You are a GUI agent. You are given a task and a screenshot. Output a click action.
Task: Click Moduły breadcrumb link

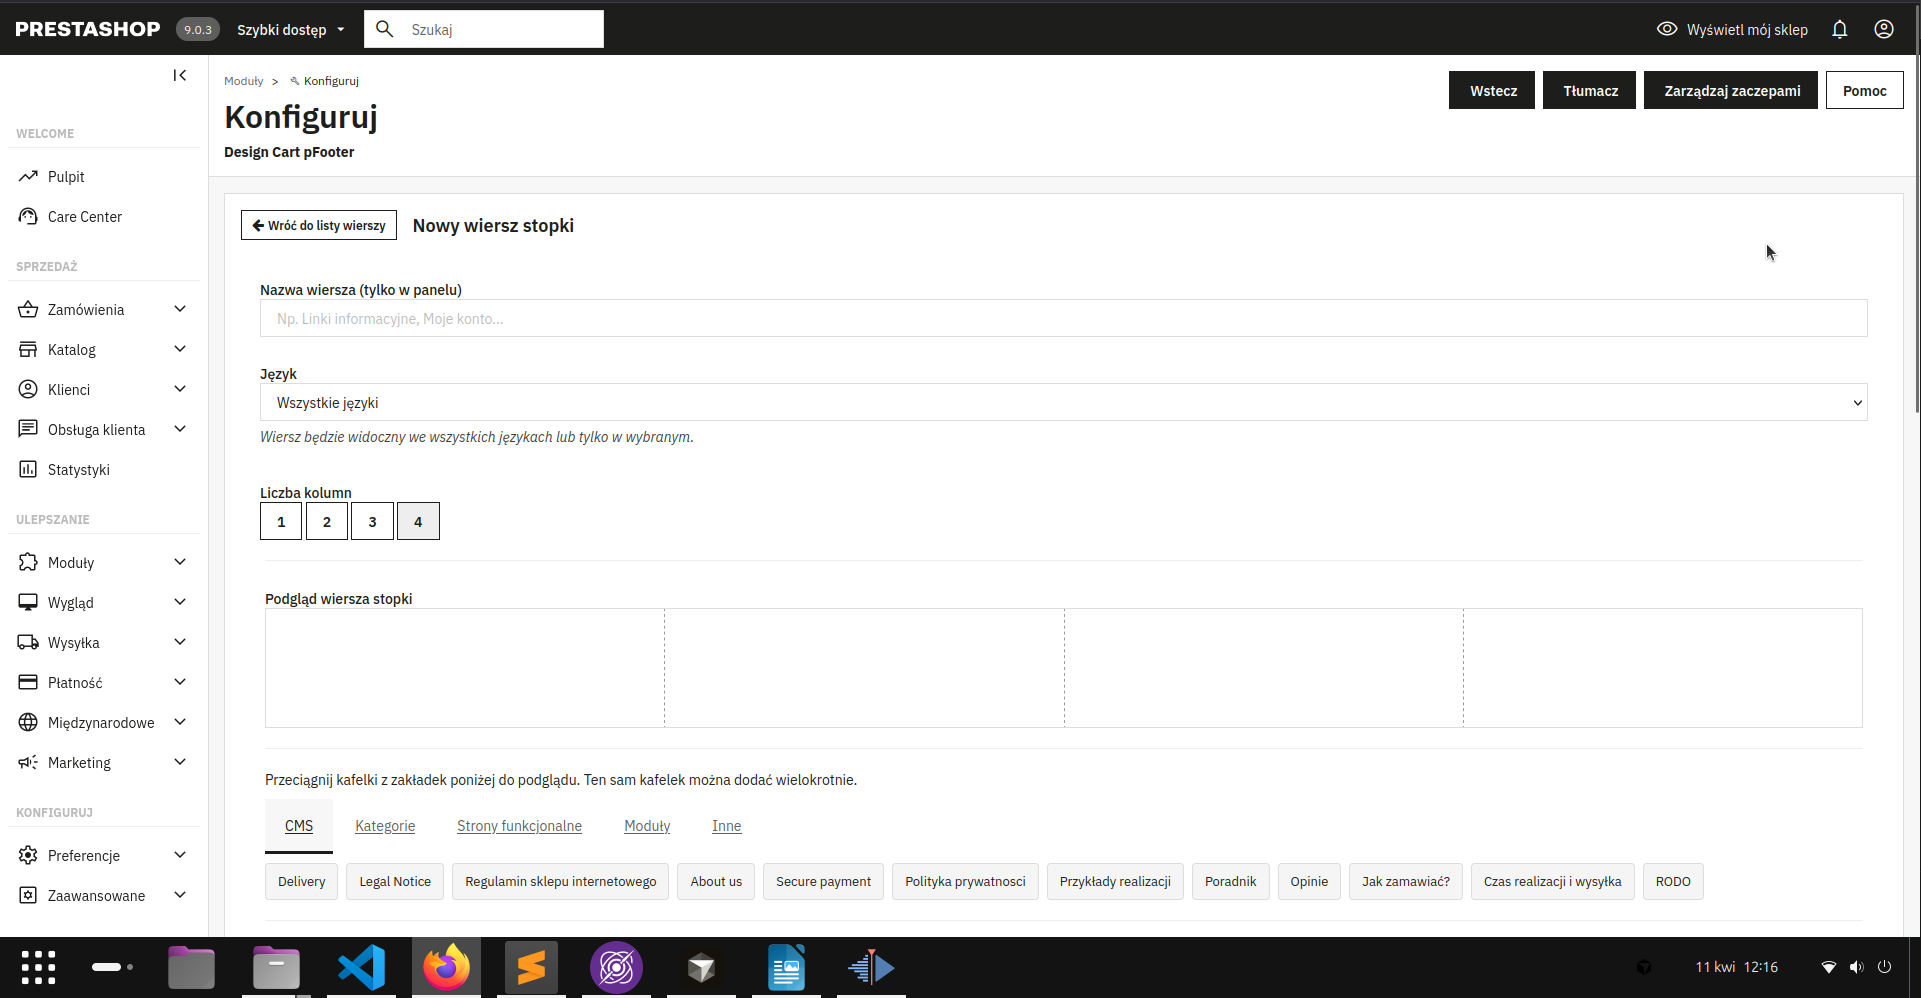pos(244,81)
